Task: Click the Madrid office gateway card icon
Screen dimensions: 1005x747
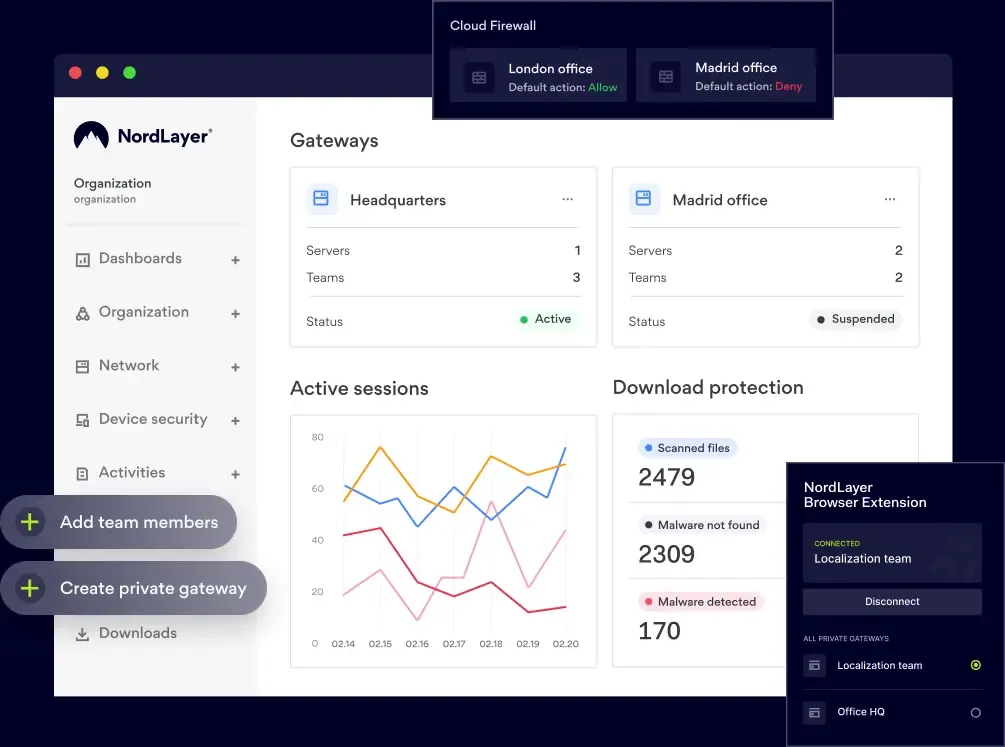Action: click(644, 198)
